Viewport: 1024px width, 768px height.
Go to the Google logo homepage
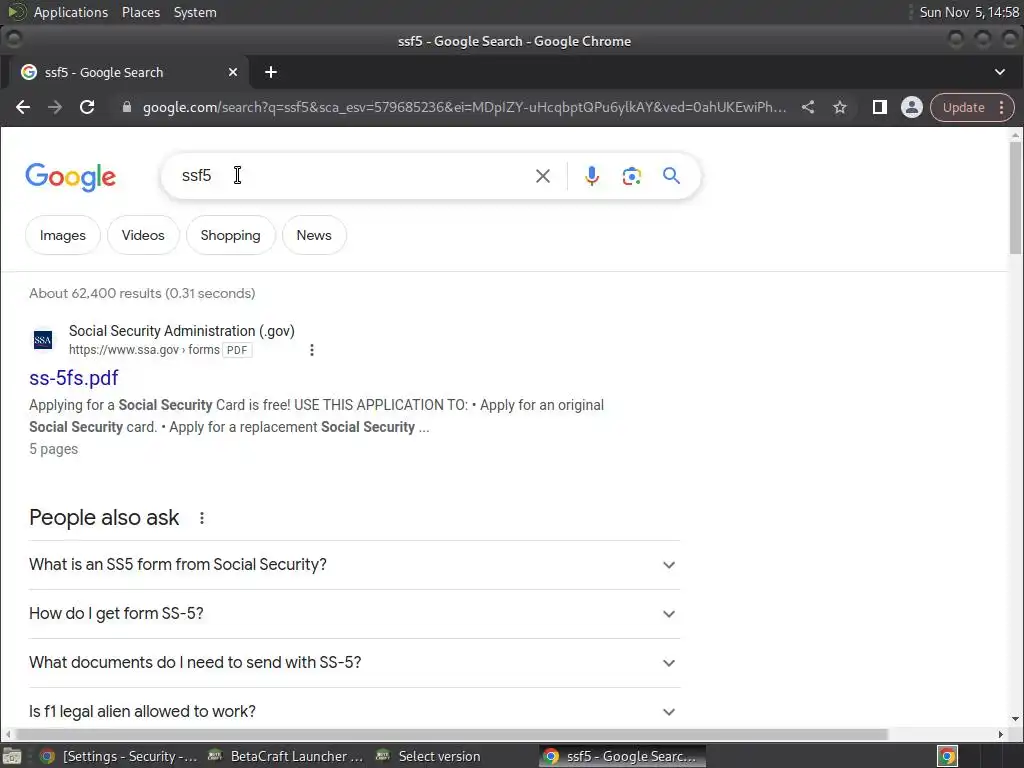point(71,177)
